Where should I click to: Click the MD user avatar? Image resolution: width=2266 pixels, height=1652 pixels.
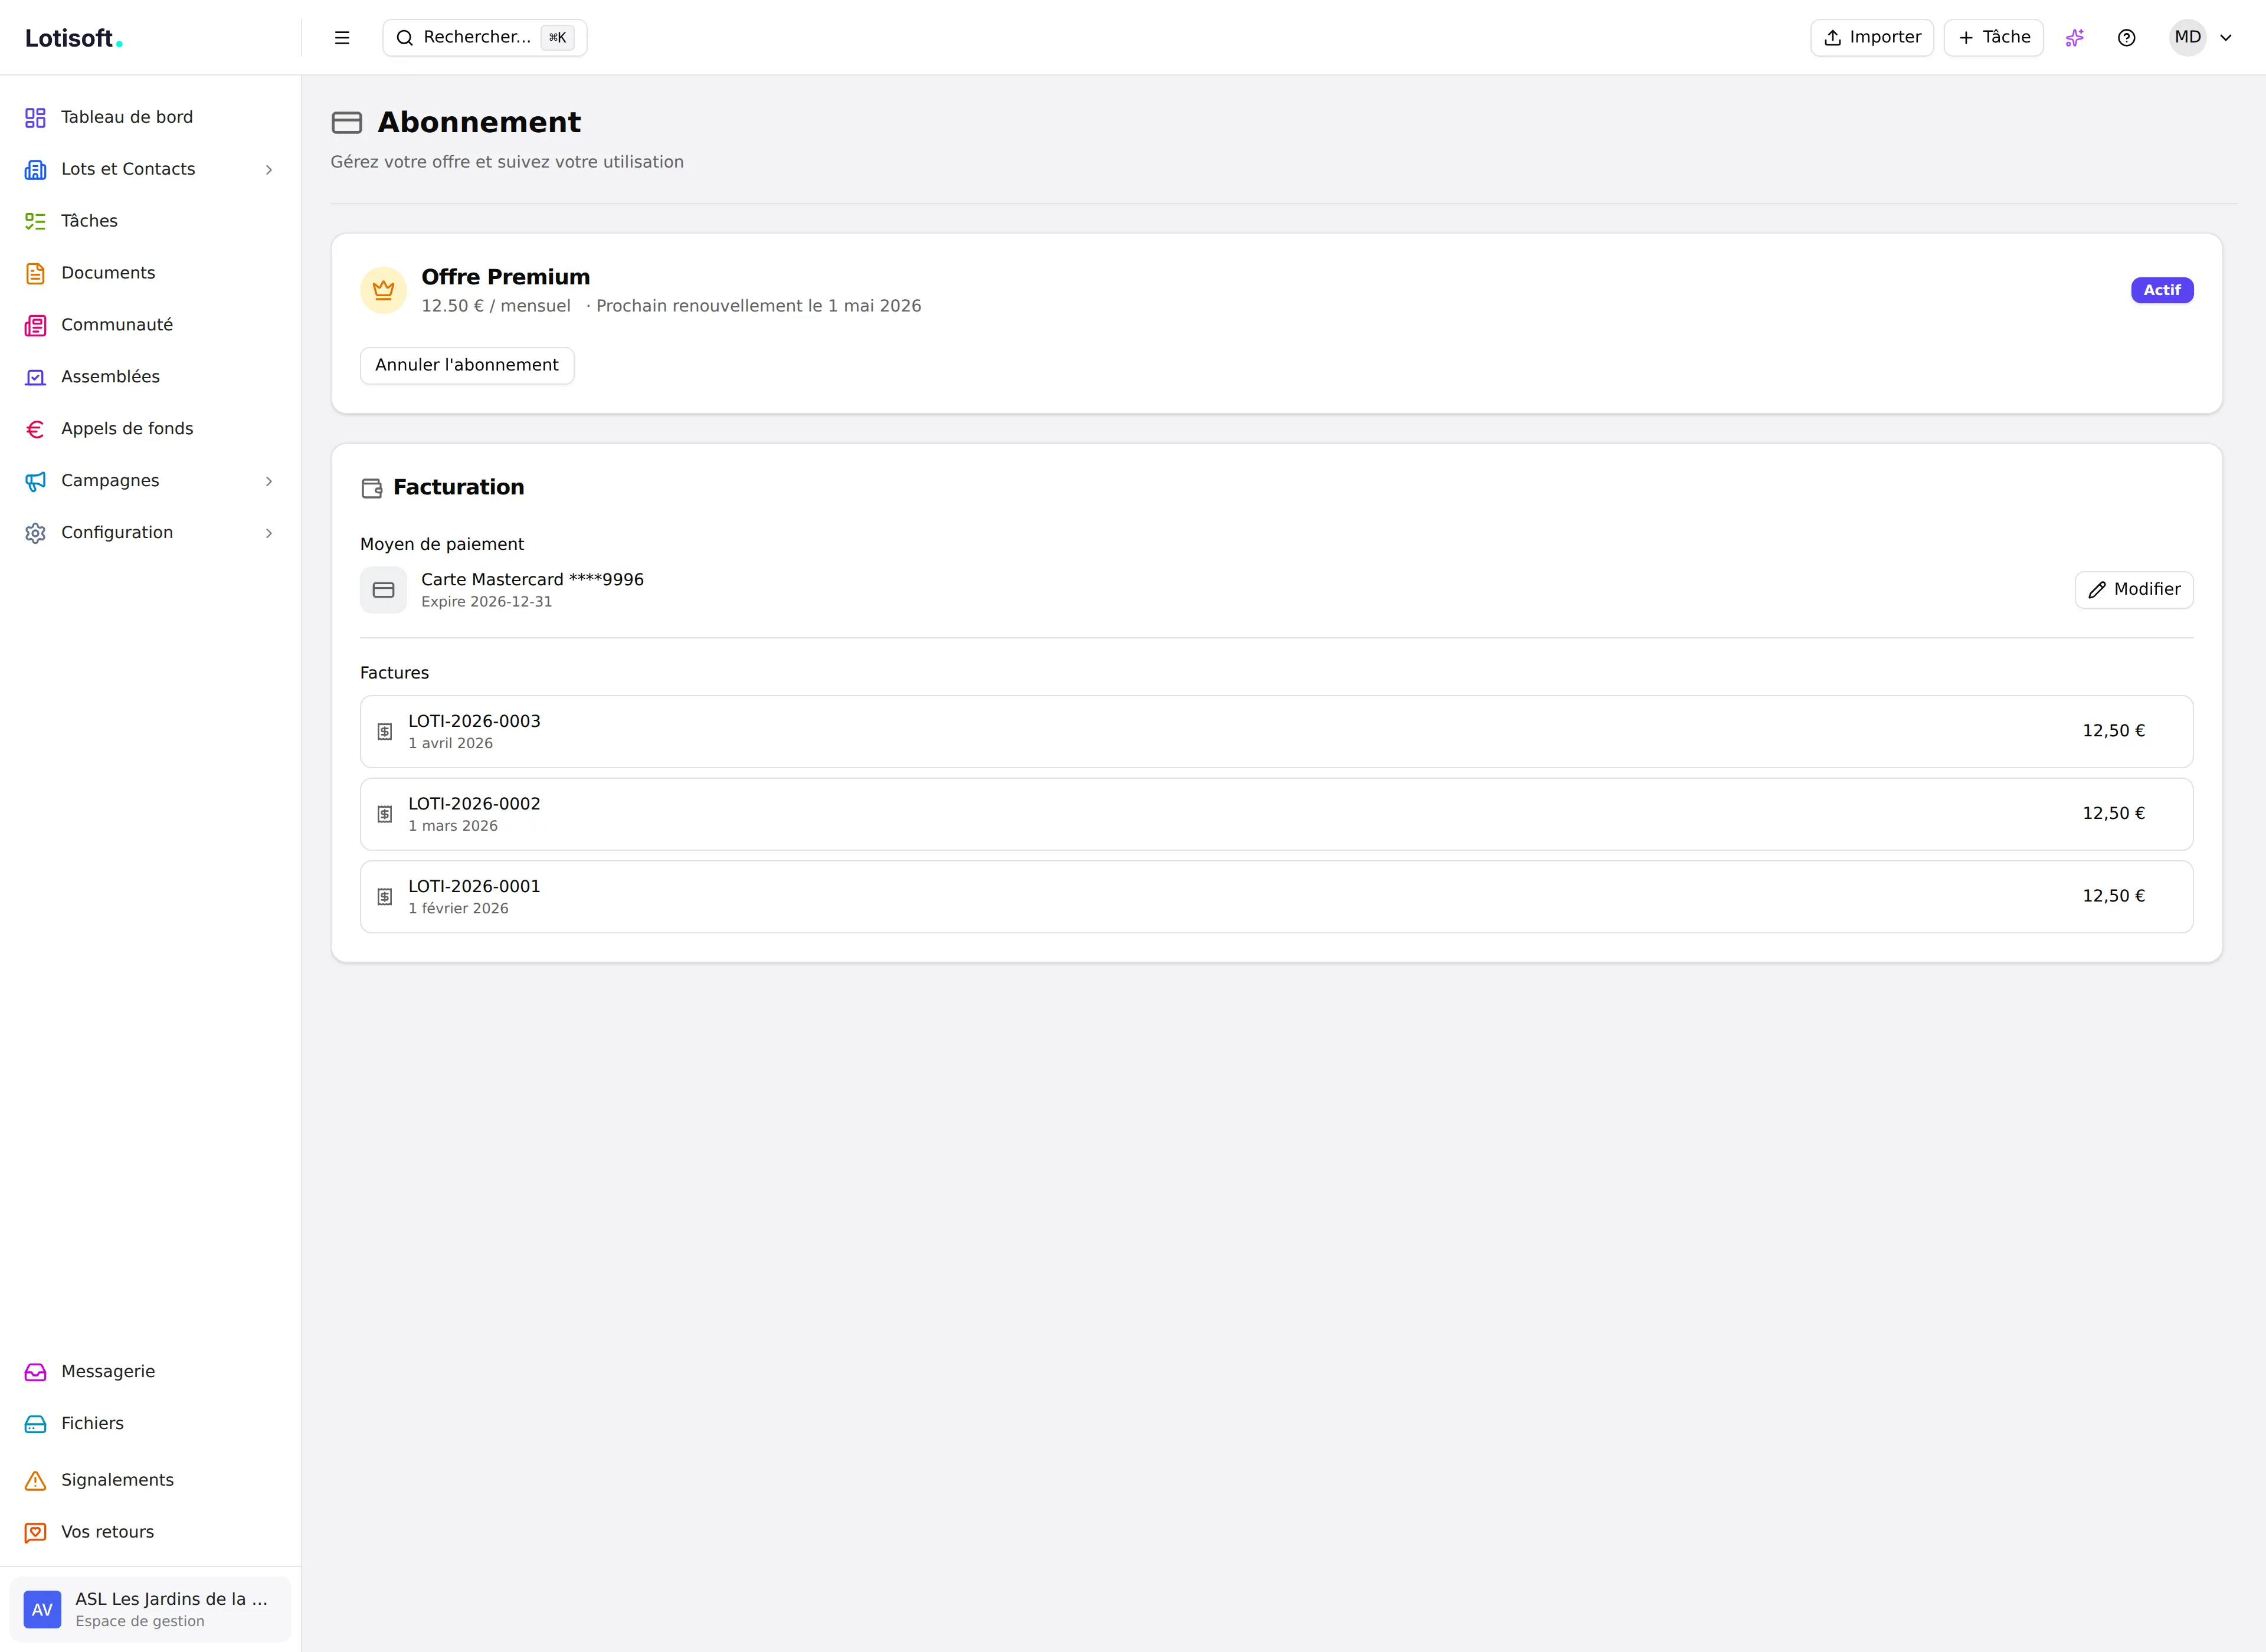pos(2188,38)
